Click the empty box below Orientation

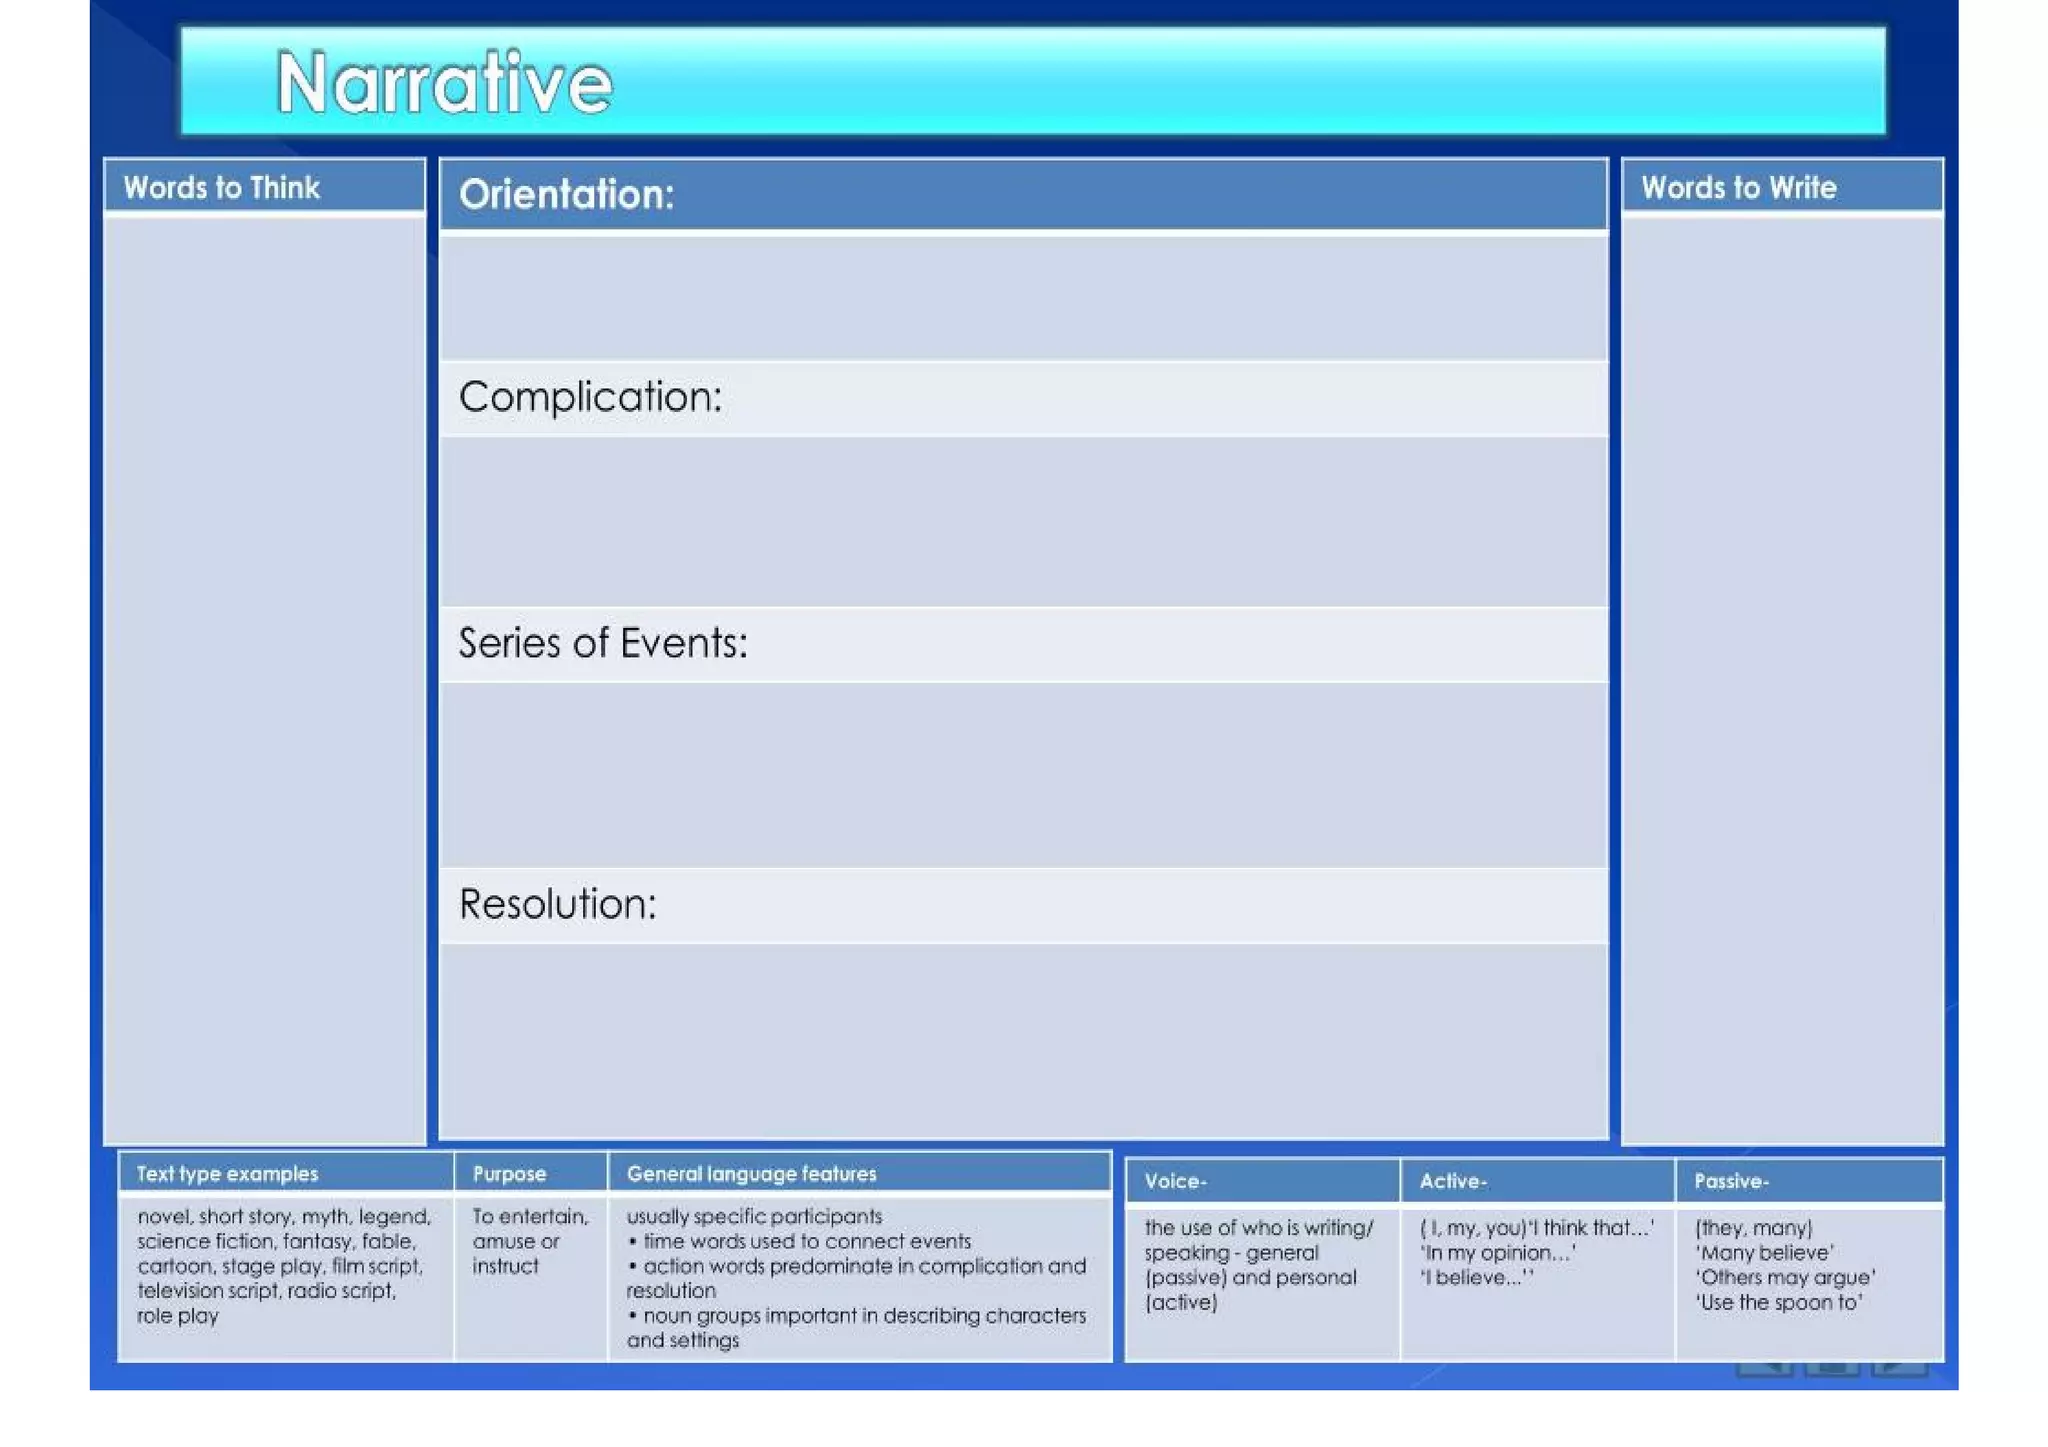1023,297
